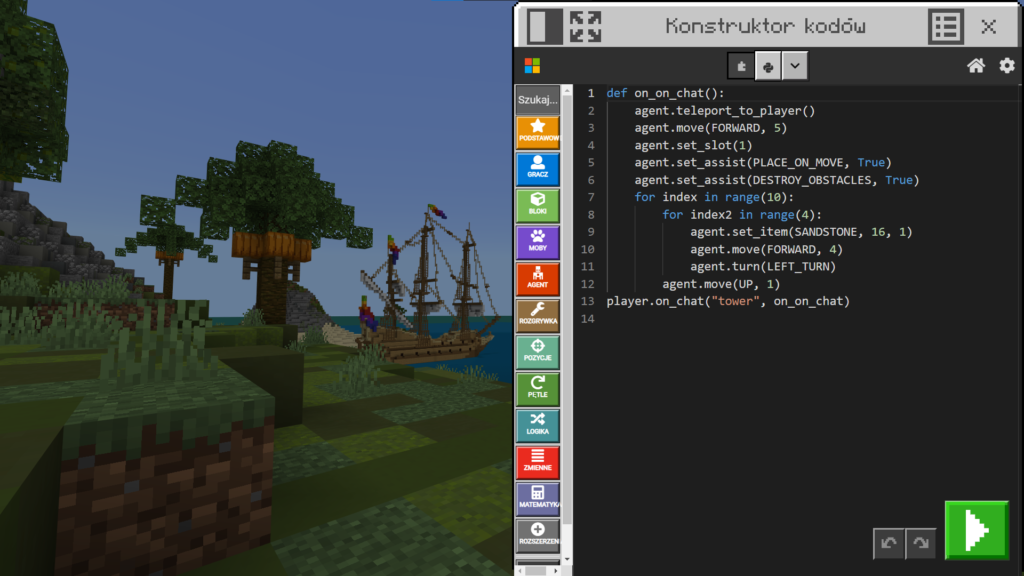Switch to Python editor view

coord(768,66)
